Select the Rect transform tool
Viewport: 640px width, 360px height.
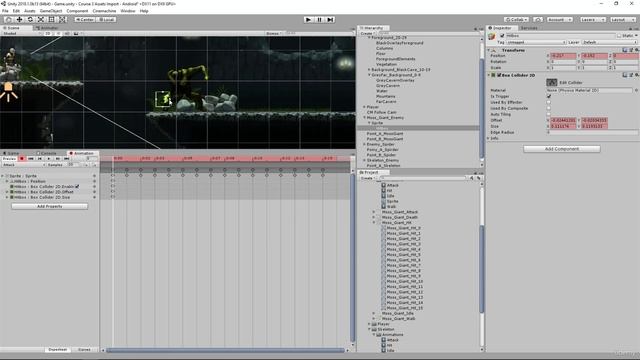click(52, 19)
